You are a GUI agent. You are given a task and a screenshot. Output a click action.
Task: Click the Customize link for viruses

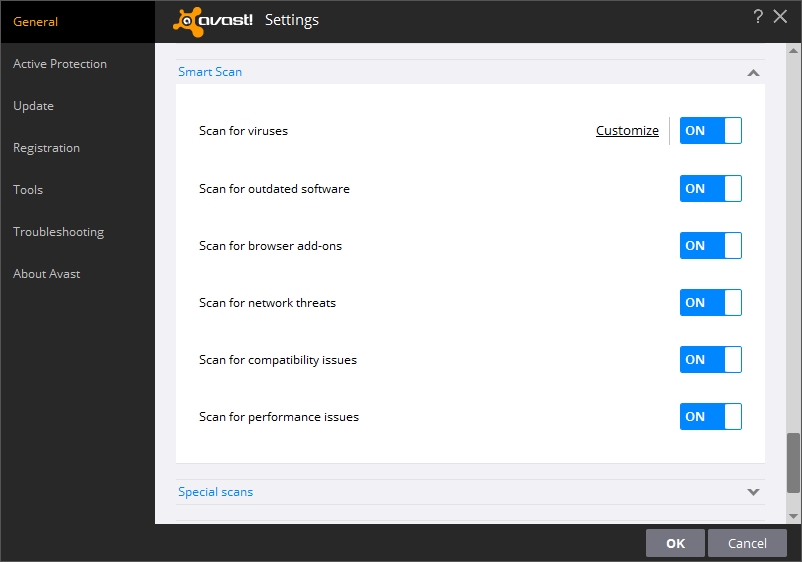627,131
